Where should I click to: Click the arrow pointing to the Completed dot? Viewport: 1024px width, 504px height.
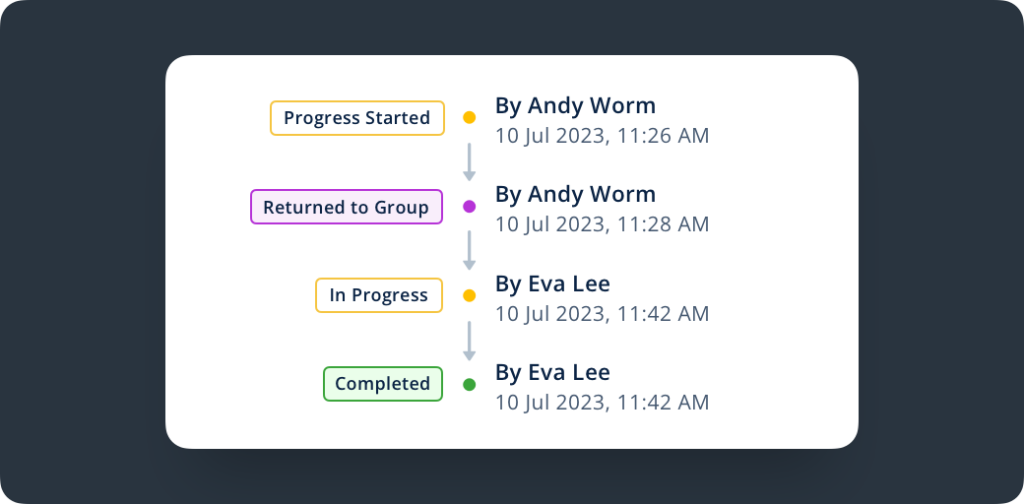click(x=469, y=340)
